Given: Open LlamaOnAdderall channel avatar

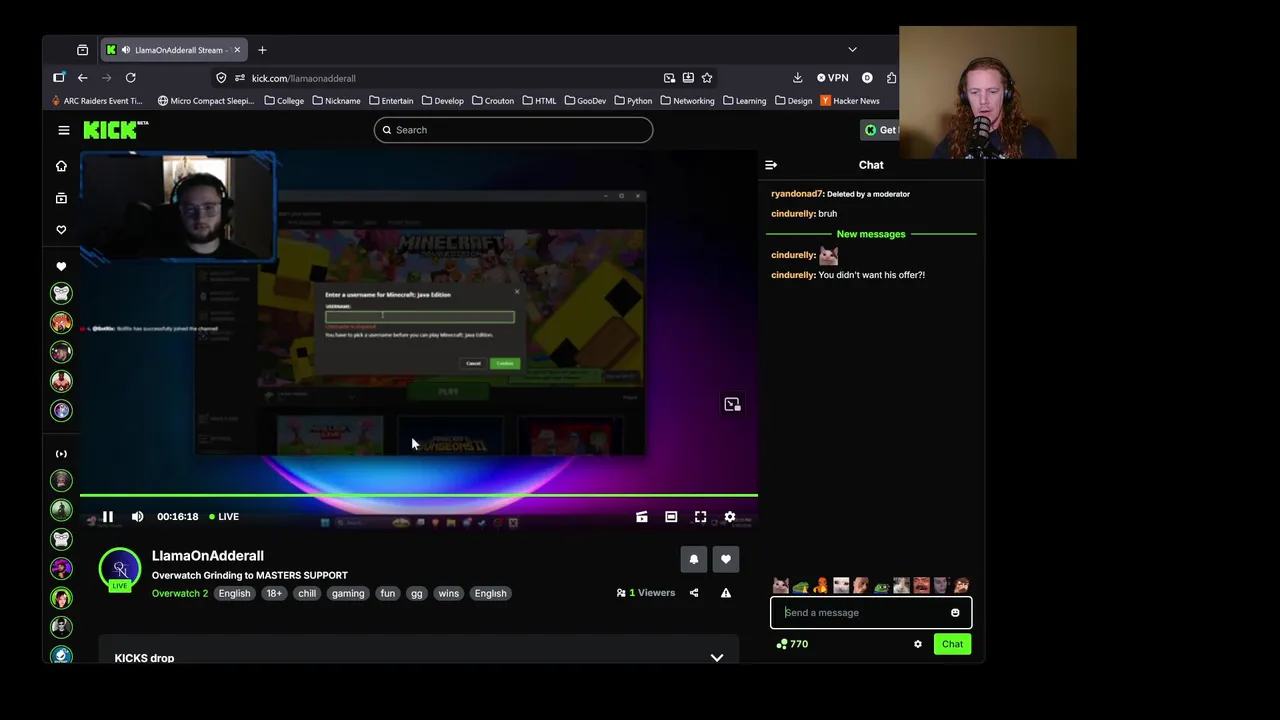Looking at the screenshot, I should coord(120,568).
